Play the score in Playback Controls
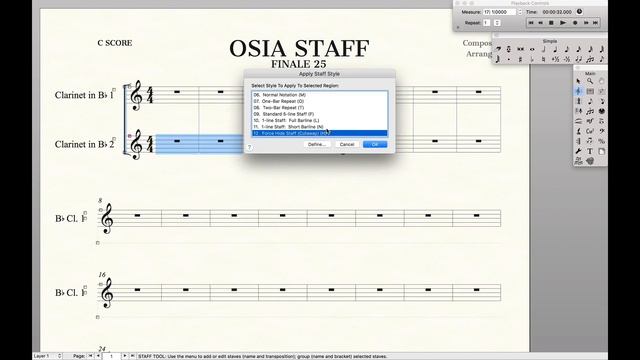Image resolution: width=640 pixels, height=360 pixels. (x=562, y=23)
